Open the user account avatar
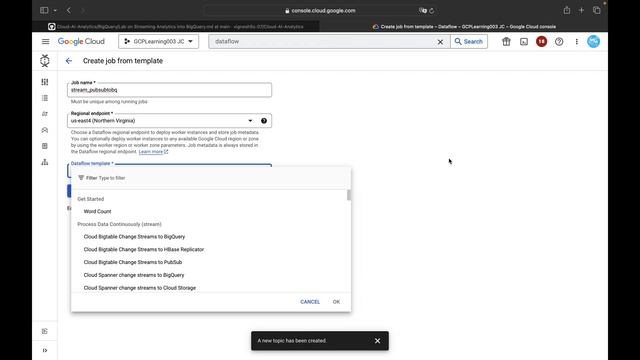Image resolution: width=640 pixels, height=360 pixels. 593,41
